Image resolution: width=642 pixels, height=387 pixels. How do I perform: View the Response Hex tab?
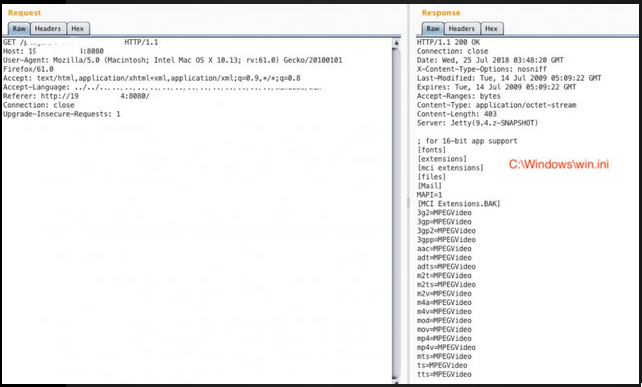click(x=491, y=29)
